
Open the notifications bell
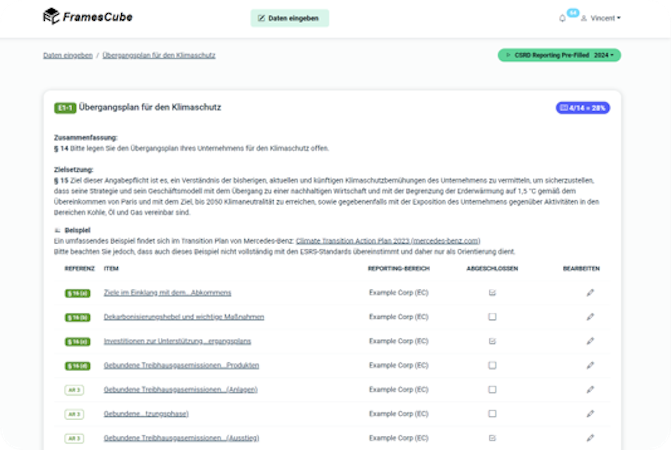(562, 18)
